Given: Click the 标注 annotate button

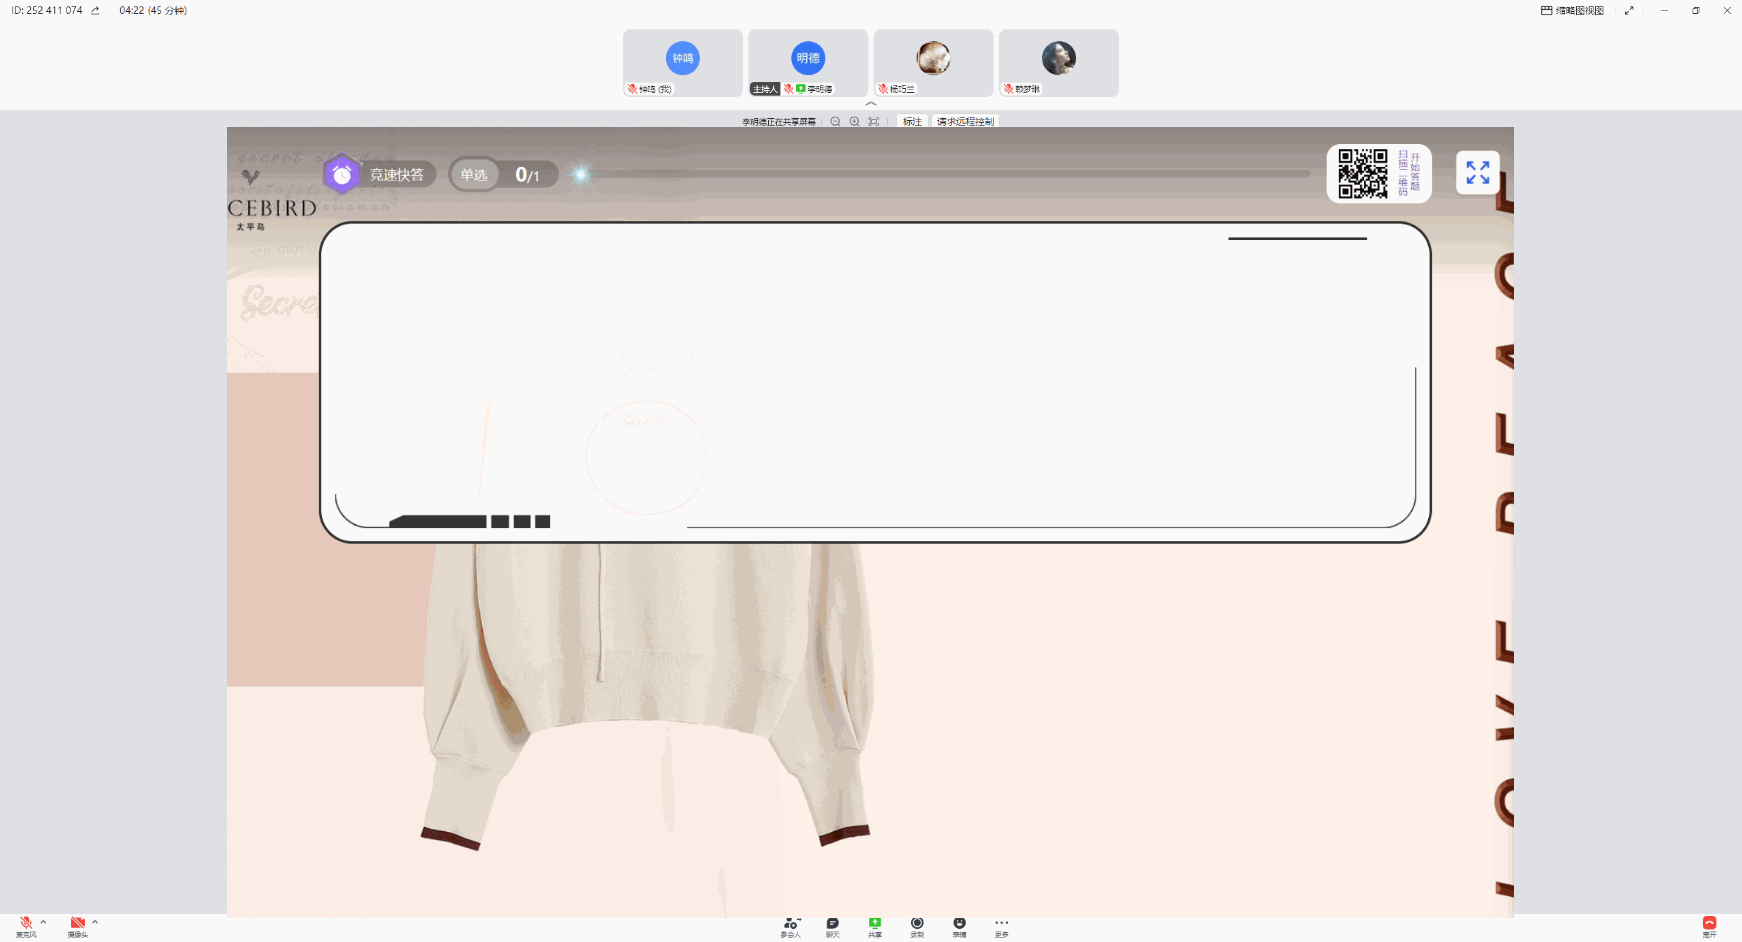Looking at the screenshot, I should pyautogui.click(x=912, y=122).
